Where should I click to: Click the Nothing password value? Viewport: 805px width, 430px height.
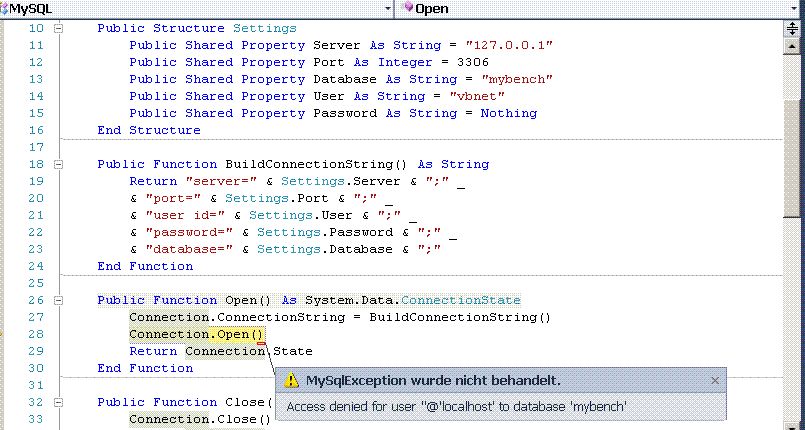click(x=509, y=113)
